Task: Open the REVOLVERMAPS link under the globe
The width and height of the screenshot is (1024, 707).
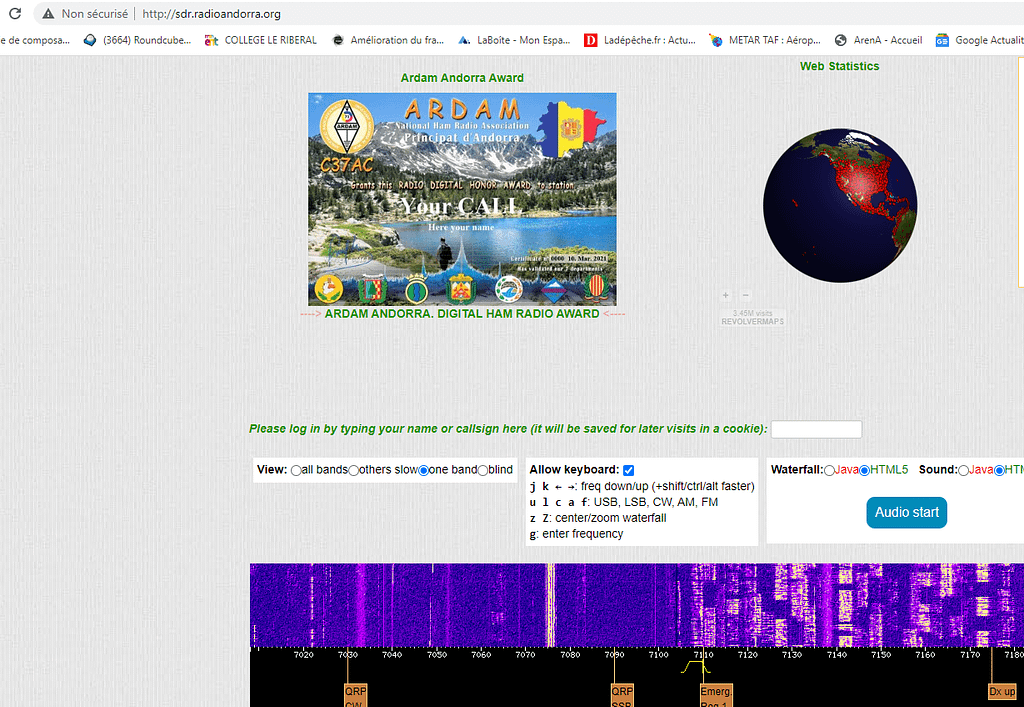Action: 752,322
